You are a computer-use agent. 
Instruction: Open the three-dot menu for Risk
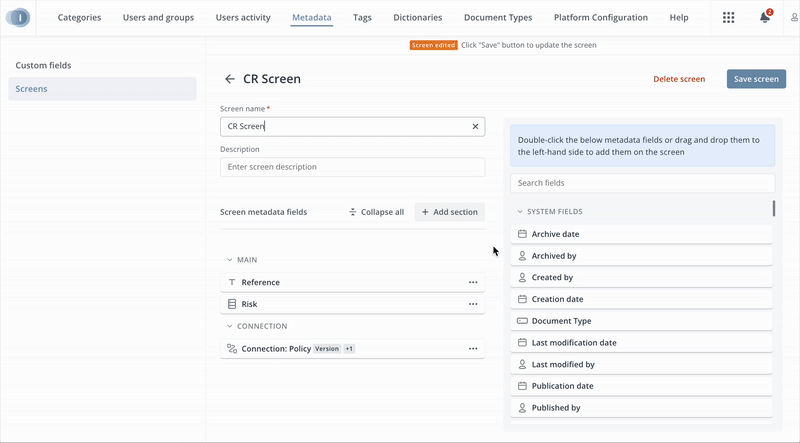(473, 304)
